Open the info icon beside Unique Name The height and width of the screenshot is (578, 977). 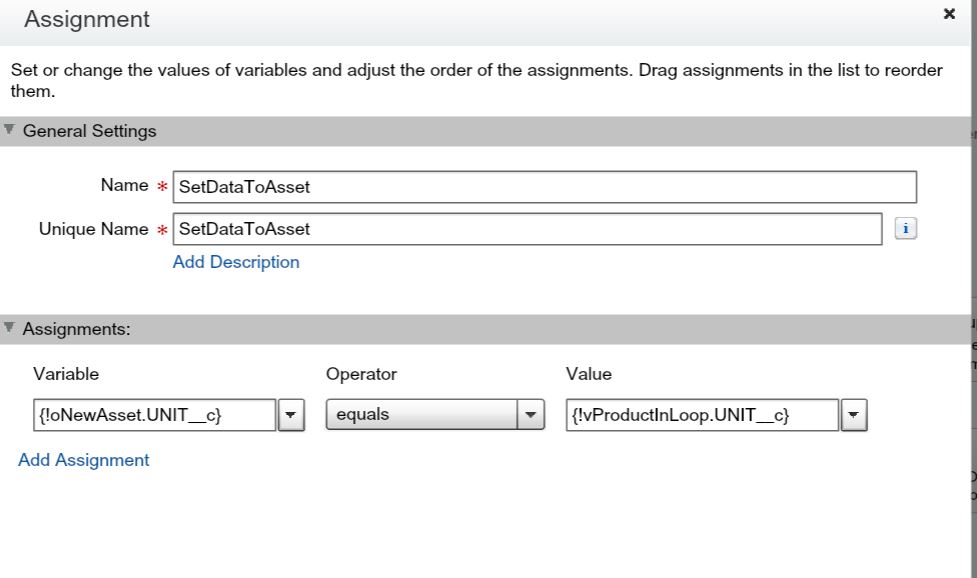click(x=905, y=229)
